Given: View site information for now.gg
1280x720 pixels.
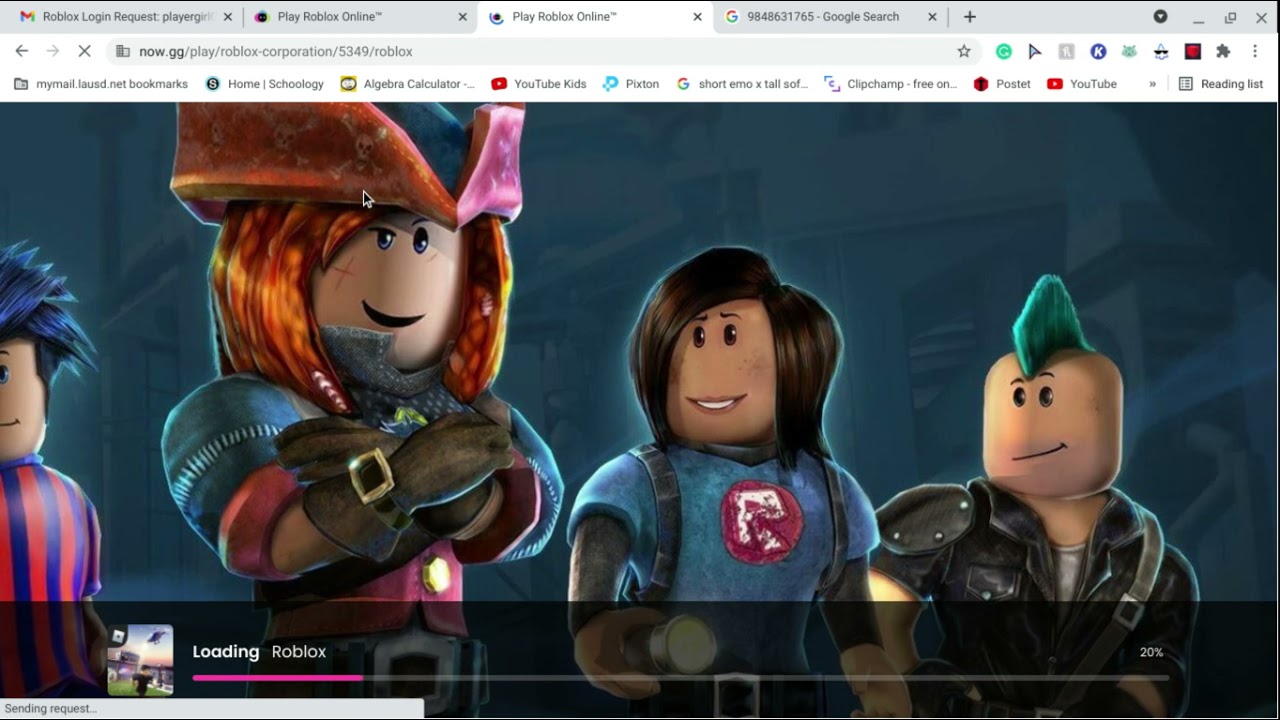Looking at the screenshot, I should [122, 51].
